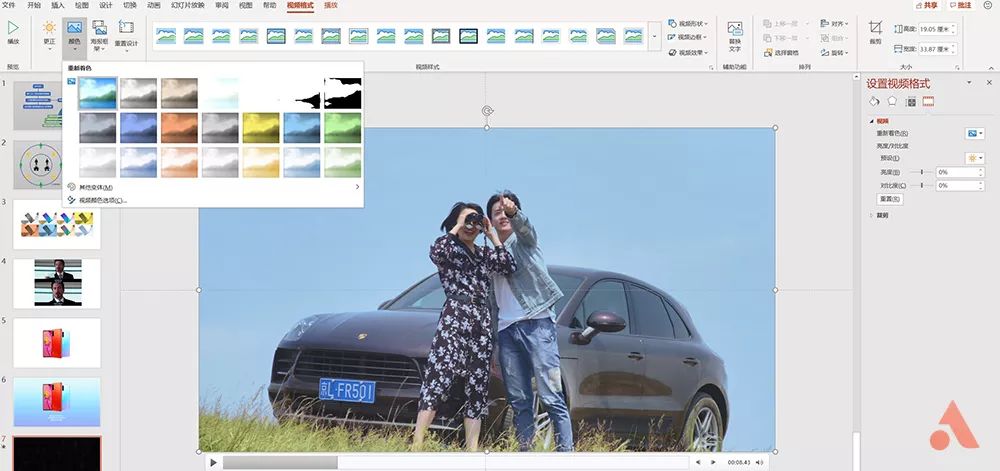Image resolution: width=1000 pixels, height=471 pixels.
Task: Click the volume icon on video control bar
Action: tap(760, 462)
